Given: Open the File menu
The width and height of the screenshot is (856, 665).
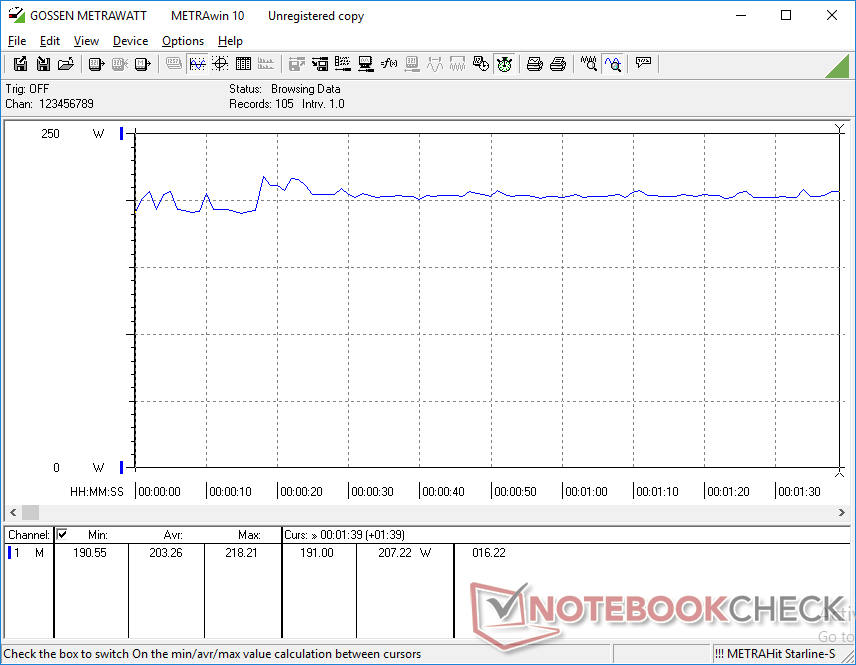Looking at the screenshot, I should [x=17, y=41].
